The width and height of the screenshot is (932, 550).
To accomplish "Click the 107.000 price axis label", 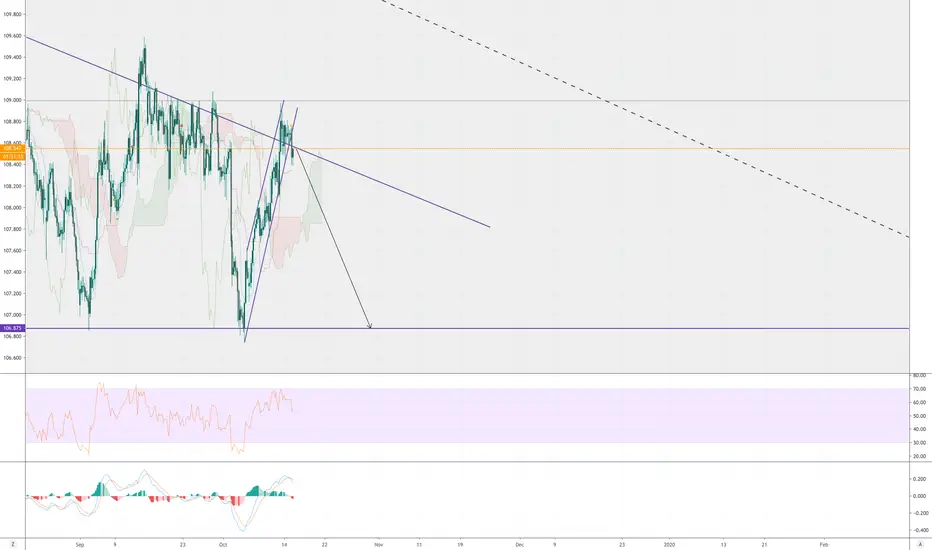I will (x=12, y=315).
